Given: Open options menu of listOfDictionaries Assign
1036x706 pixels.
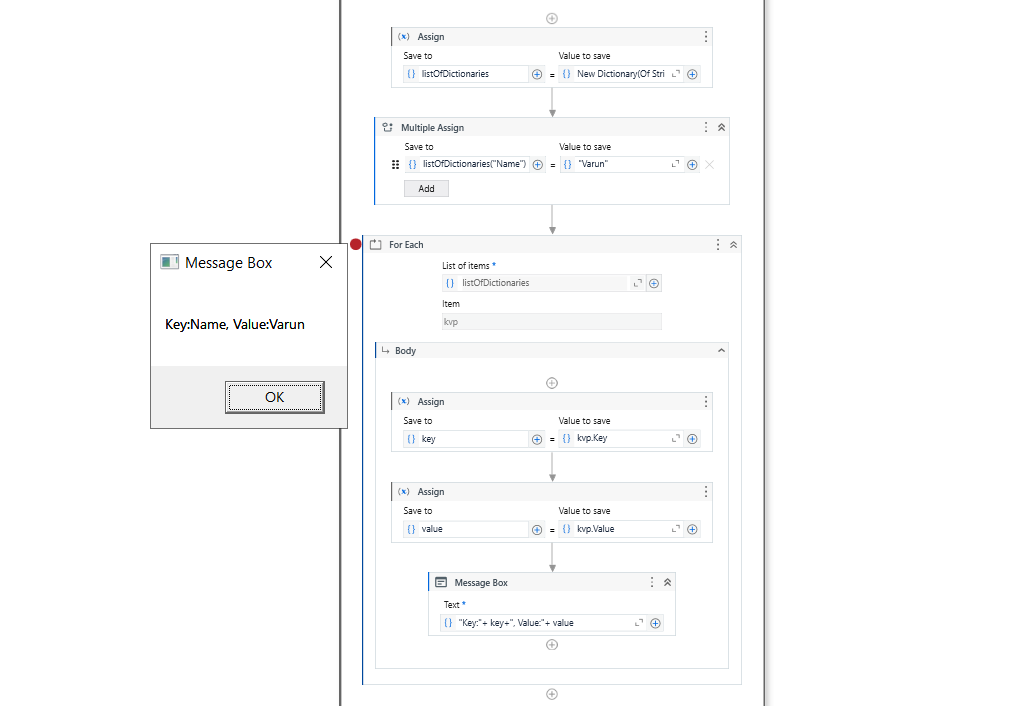Looking at the screenshot, I should click(x=706, y=37).
